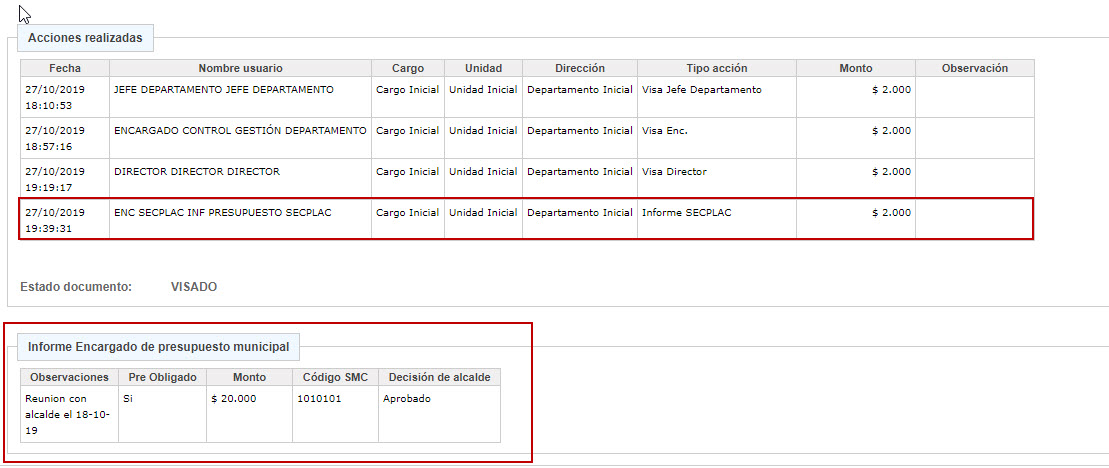Select the ENCARGADO CONTROL GESTIÓN DEPARTAMENTO row

527,138
